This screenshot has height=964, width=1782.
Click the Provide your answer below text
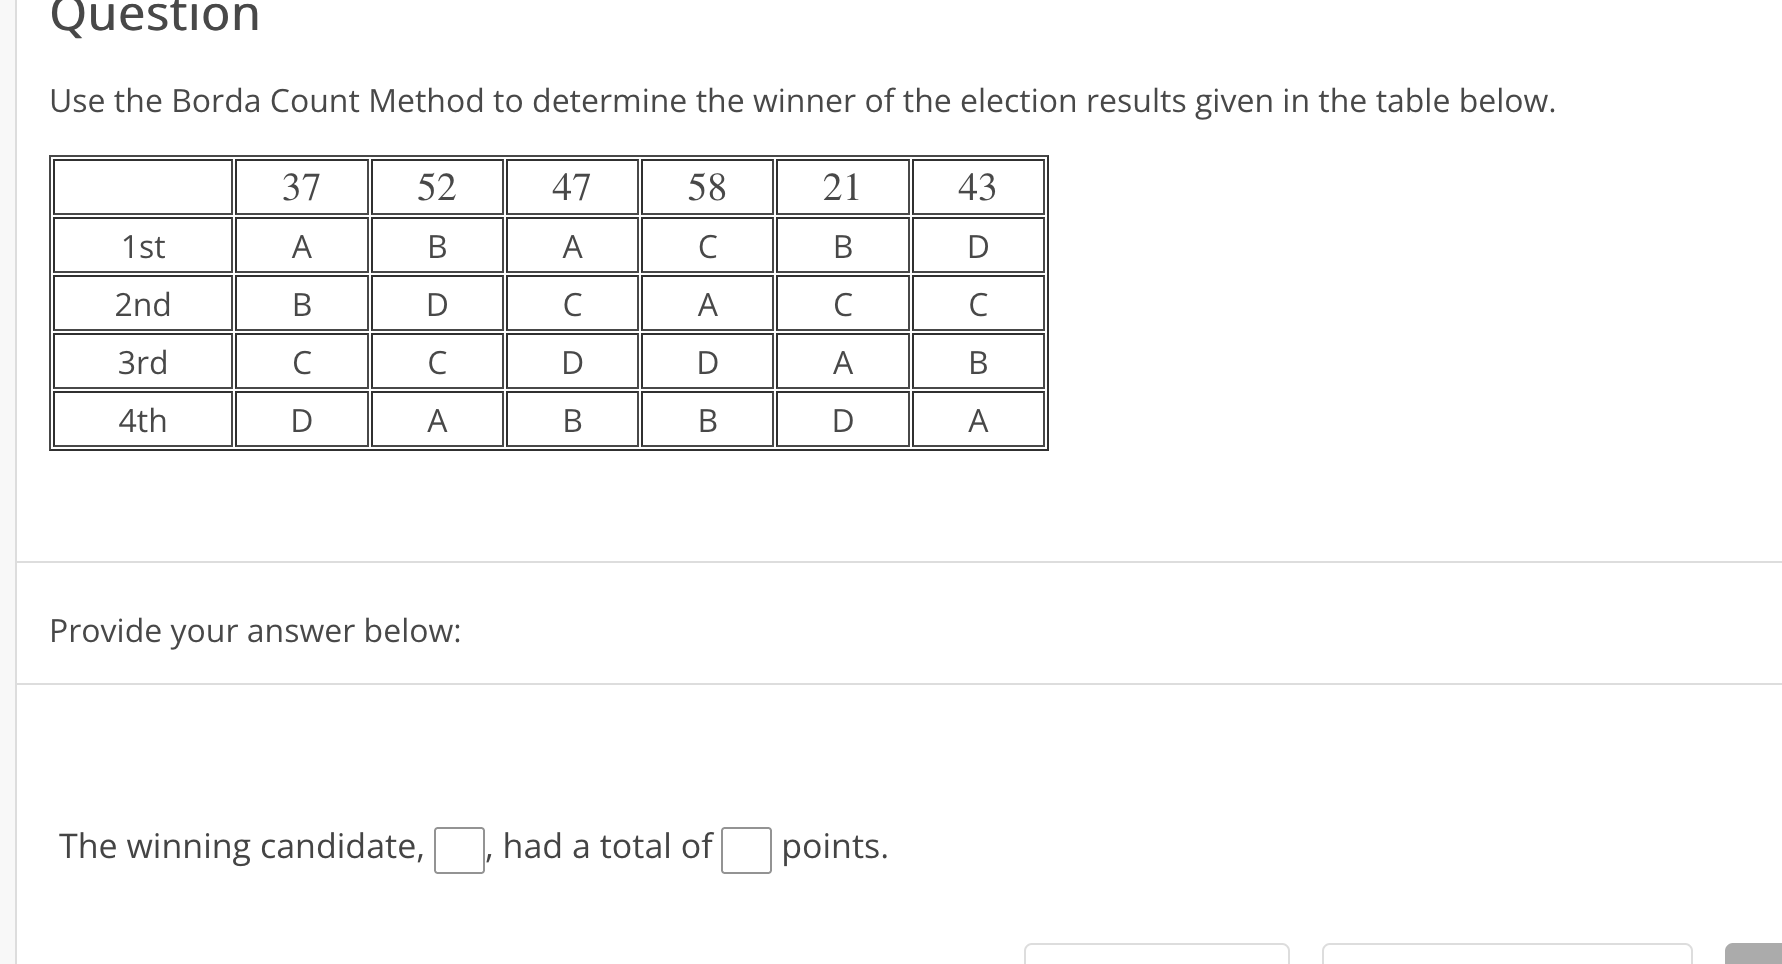pyautogui.click(x=255, y=631)
